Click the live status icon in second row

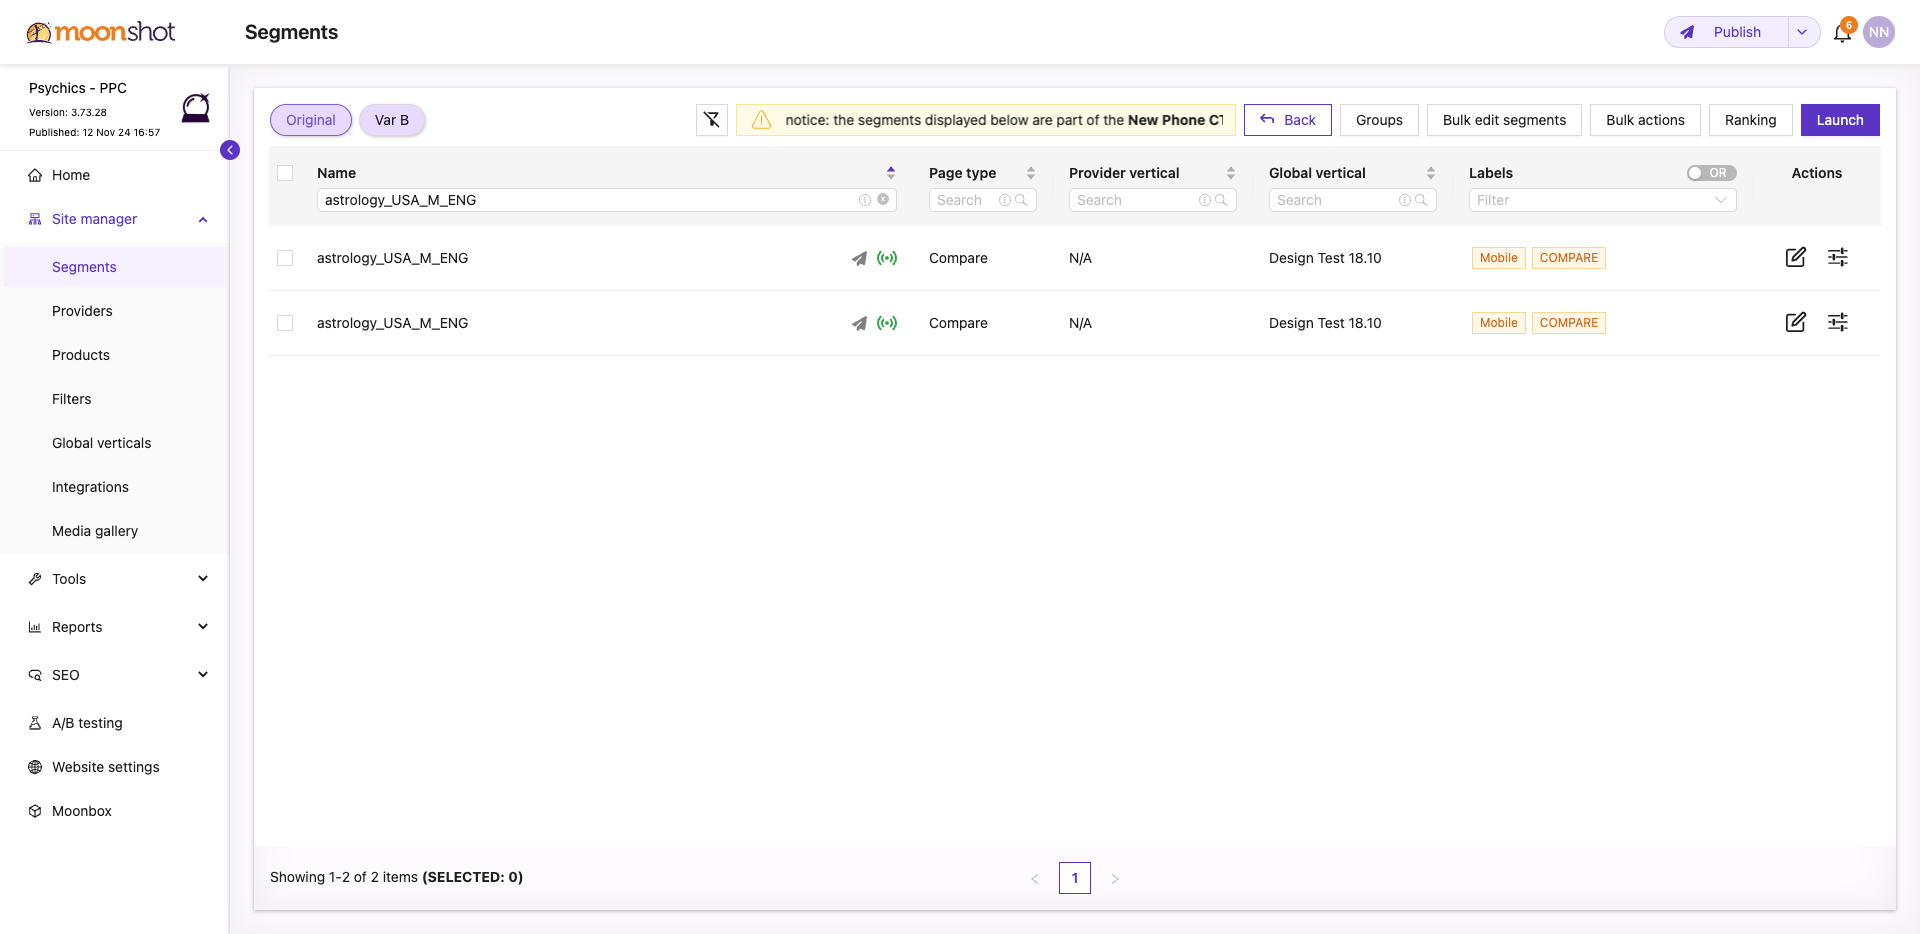click(x=887, y=323)
